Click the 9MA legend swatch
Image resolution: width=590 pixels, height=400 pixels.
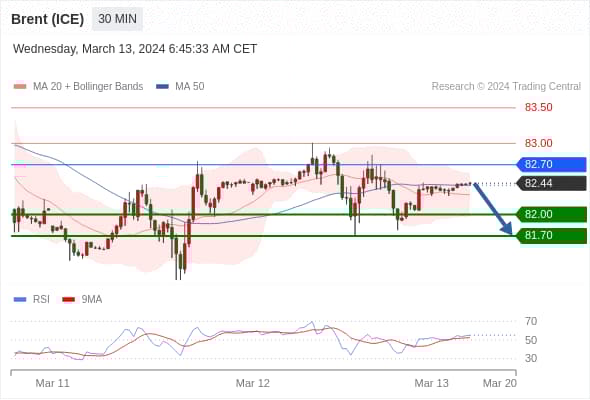[68, 300]
